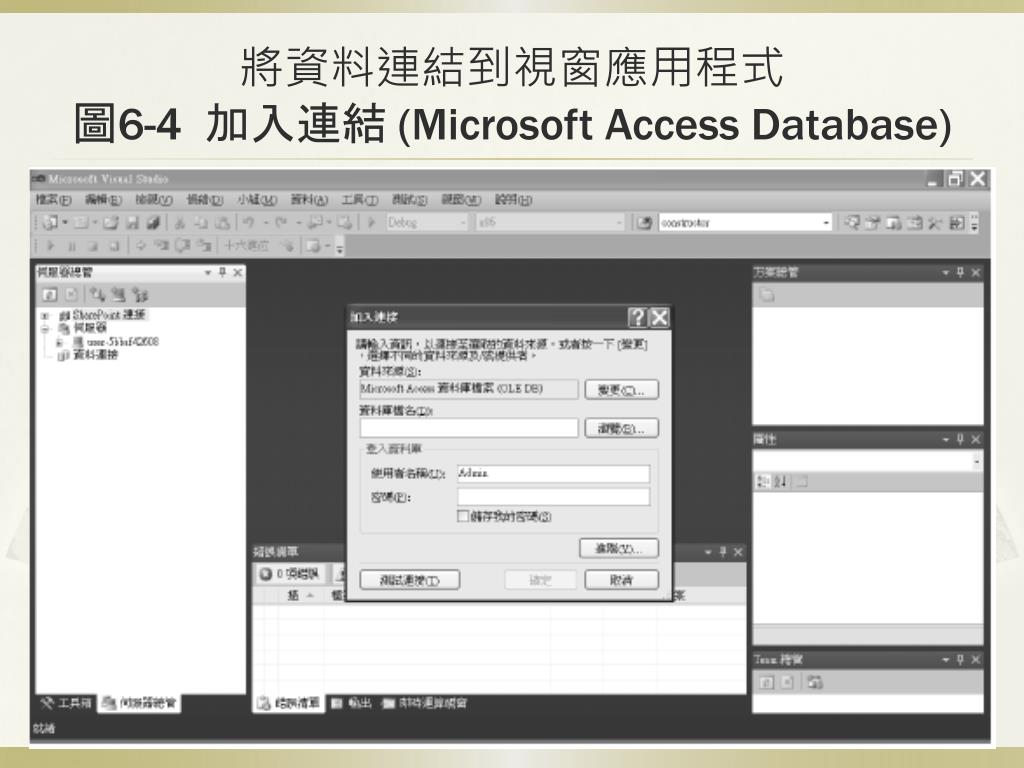Image resolution: width=1024 pixels, height=768 pixels.
Task: Open the x86 platform dropdown
Action: (x=550, y=223)
